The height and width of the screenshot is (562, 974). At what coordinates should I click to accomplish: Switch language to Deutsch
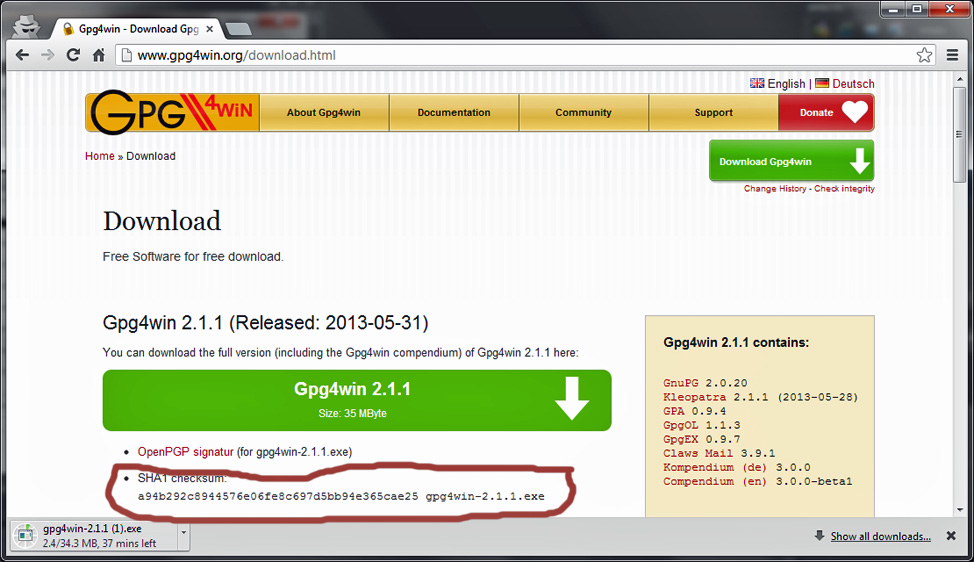(x=853, y=84)
